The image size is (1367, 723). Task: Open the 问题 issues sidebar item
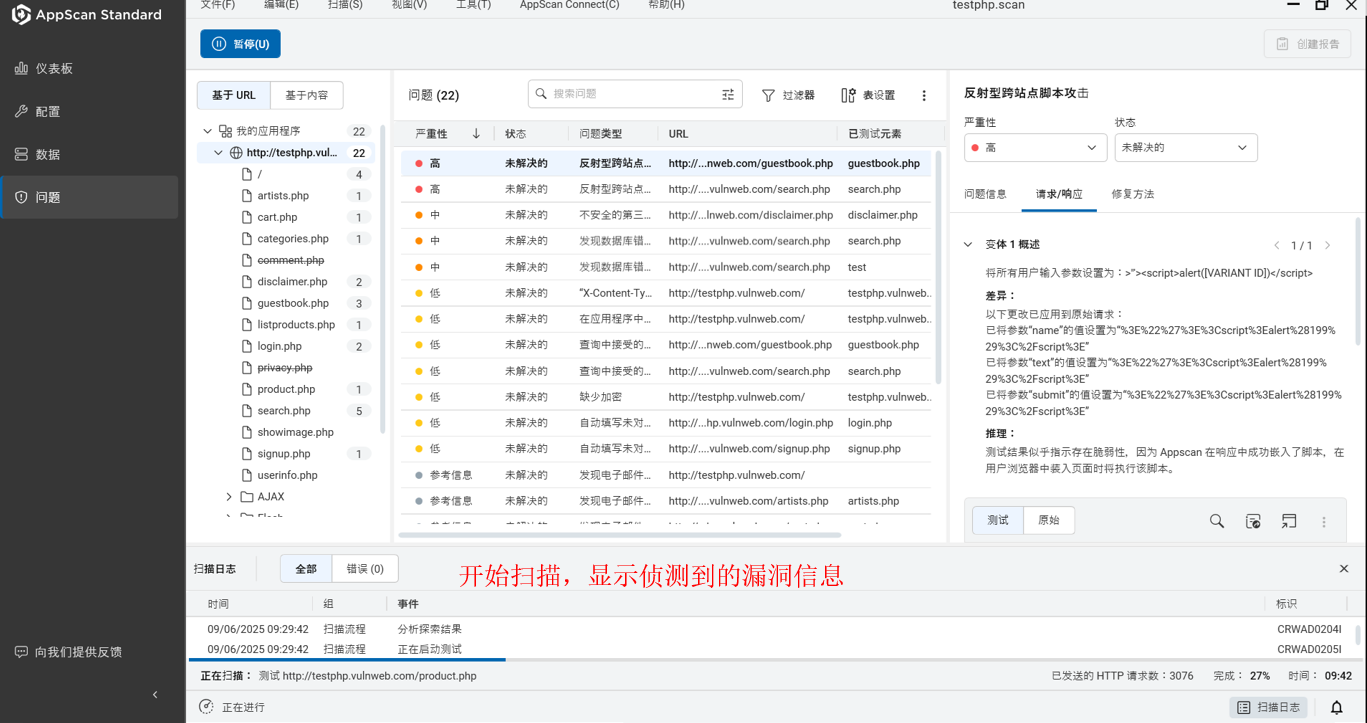[89, 197]
